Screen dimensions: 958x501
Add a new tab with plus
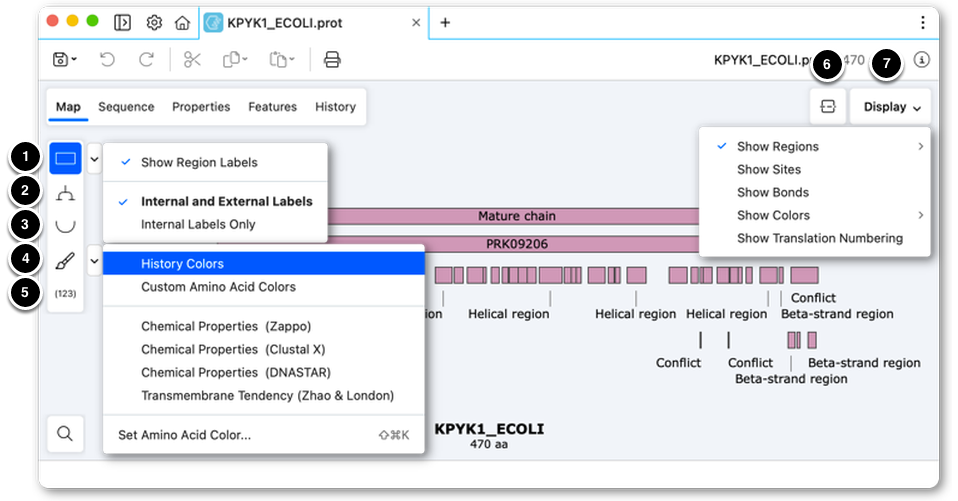[x=445, y=23]
